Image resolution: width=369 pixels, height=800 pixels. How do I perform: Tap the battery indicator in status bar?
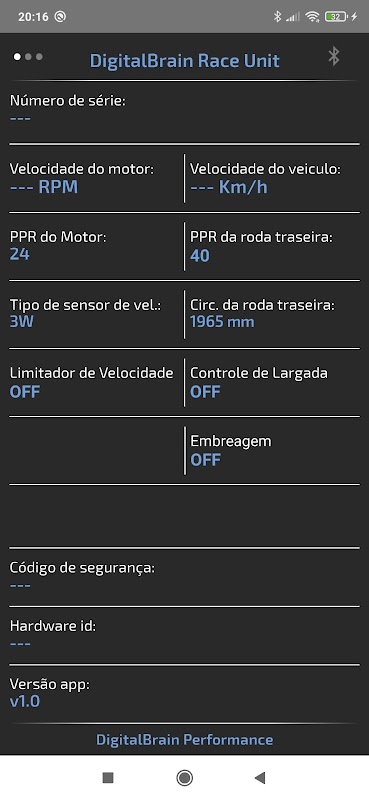(x=337, y=17)
